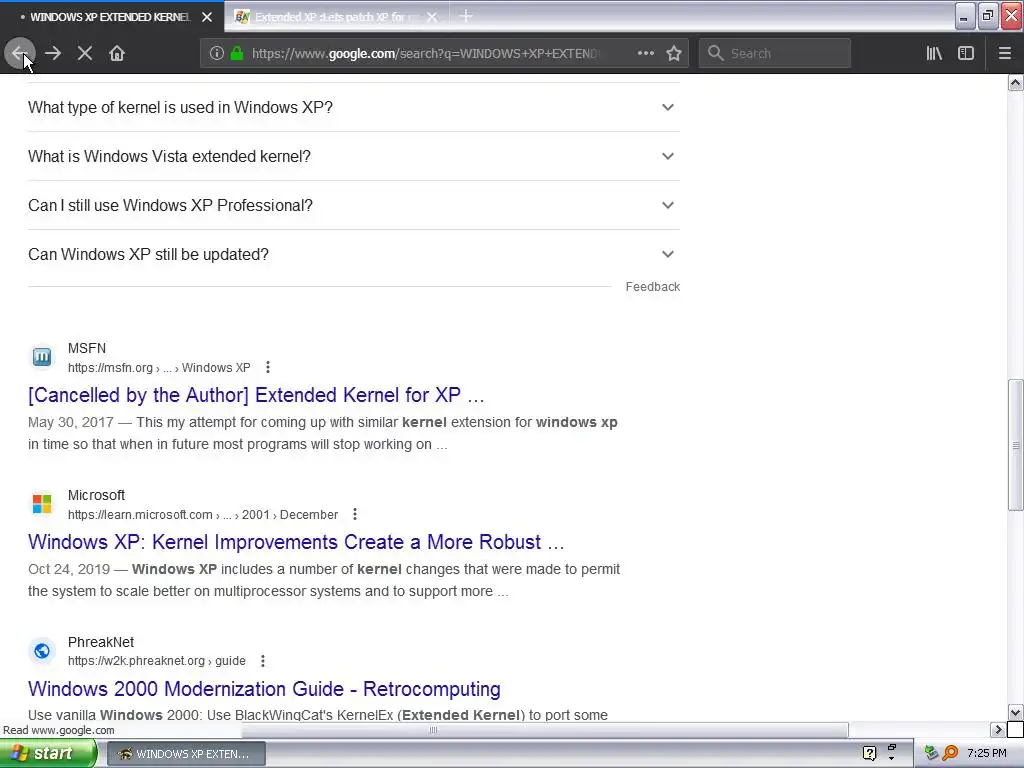The height and width of the screenshot is (768, 1024).
Task: Click the green padlock security icon
Action: point(237,53)
